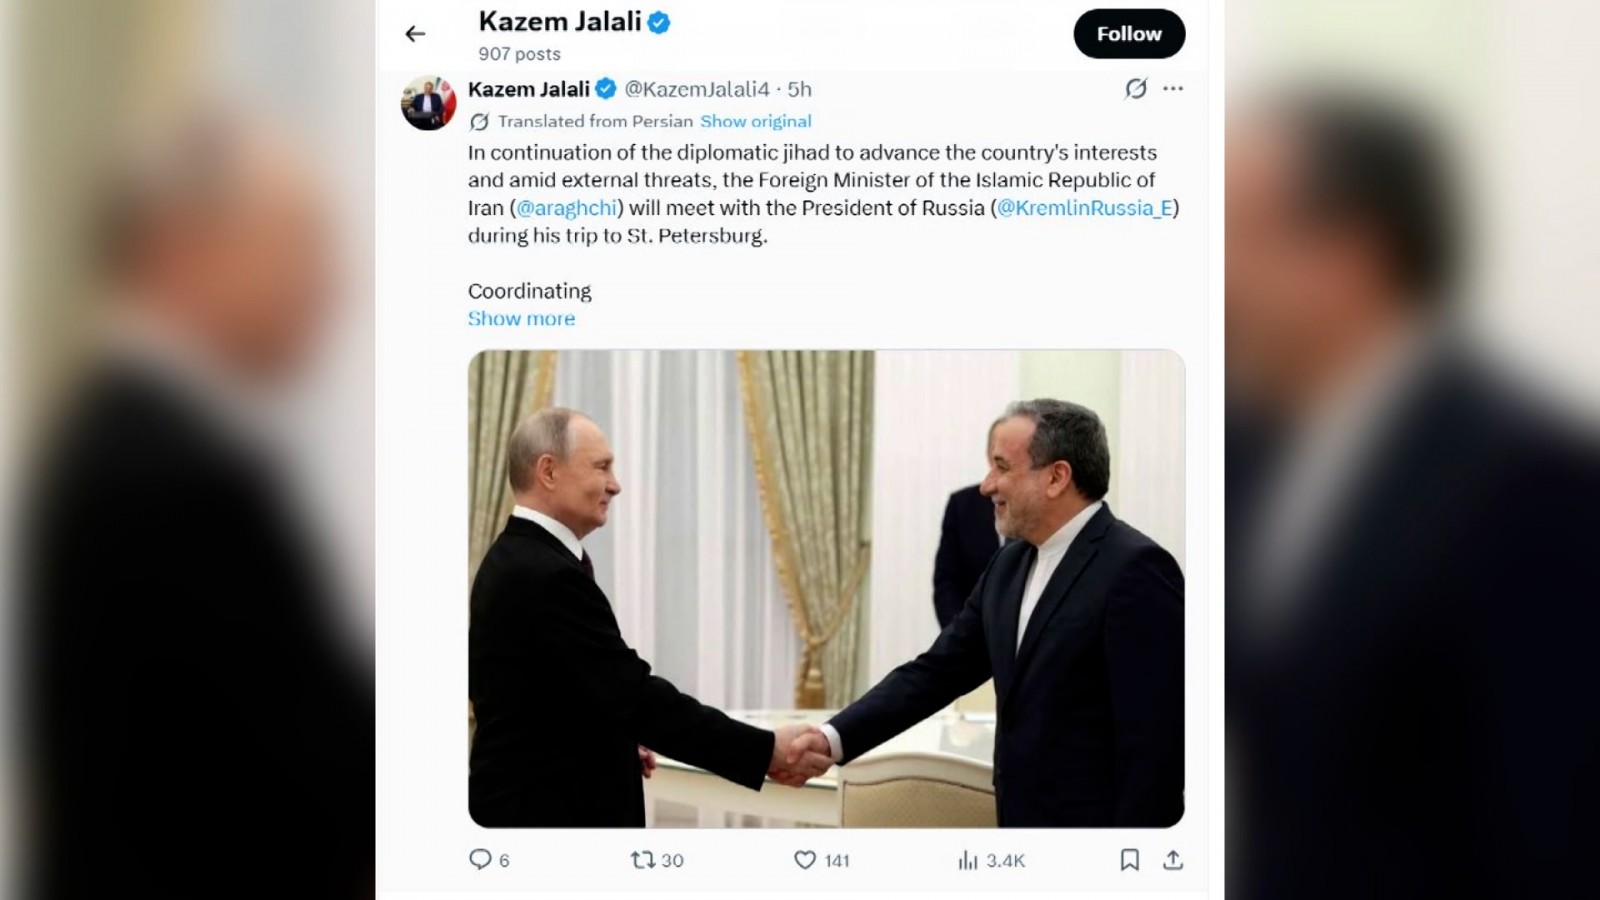Open the @KremlinRussia_E mention link

click(x=1084, y=208)
